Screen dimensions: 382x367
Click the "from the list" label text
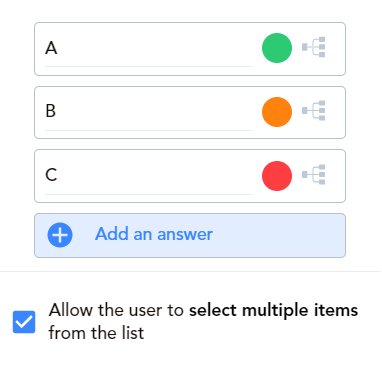[x=96, y=333]
